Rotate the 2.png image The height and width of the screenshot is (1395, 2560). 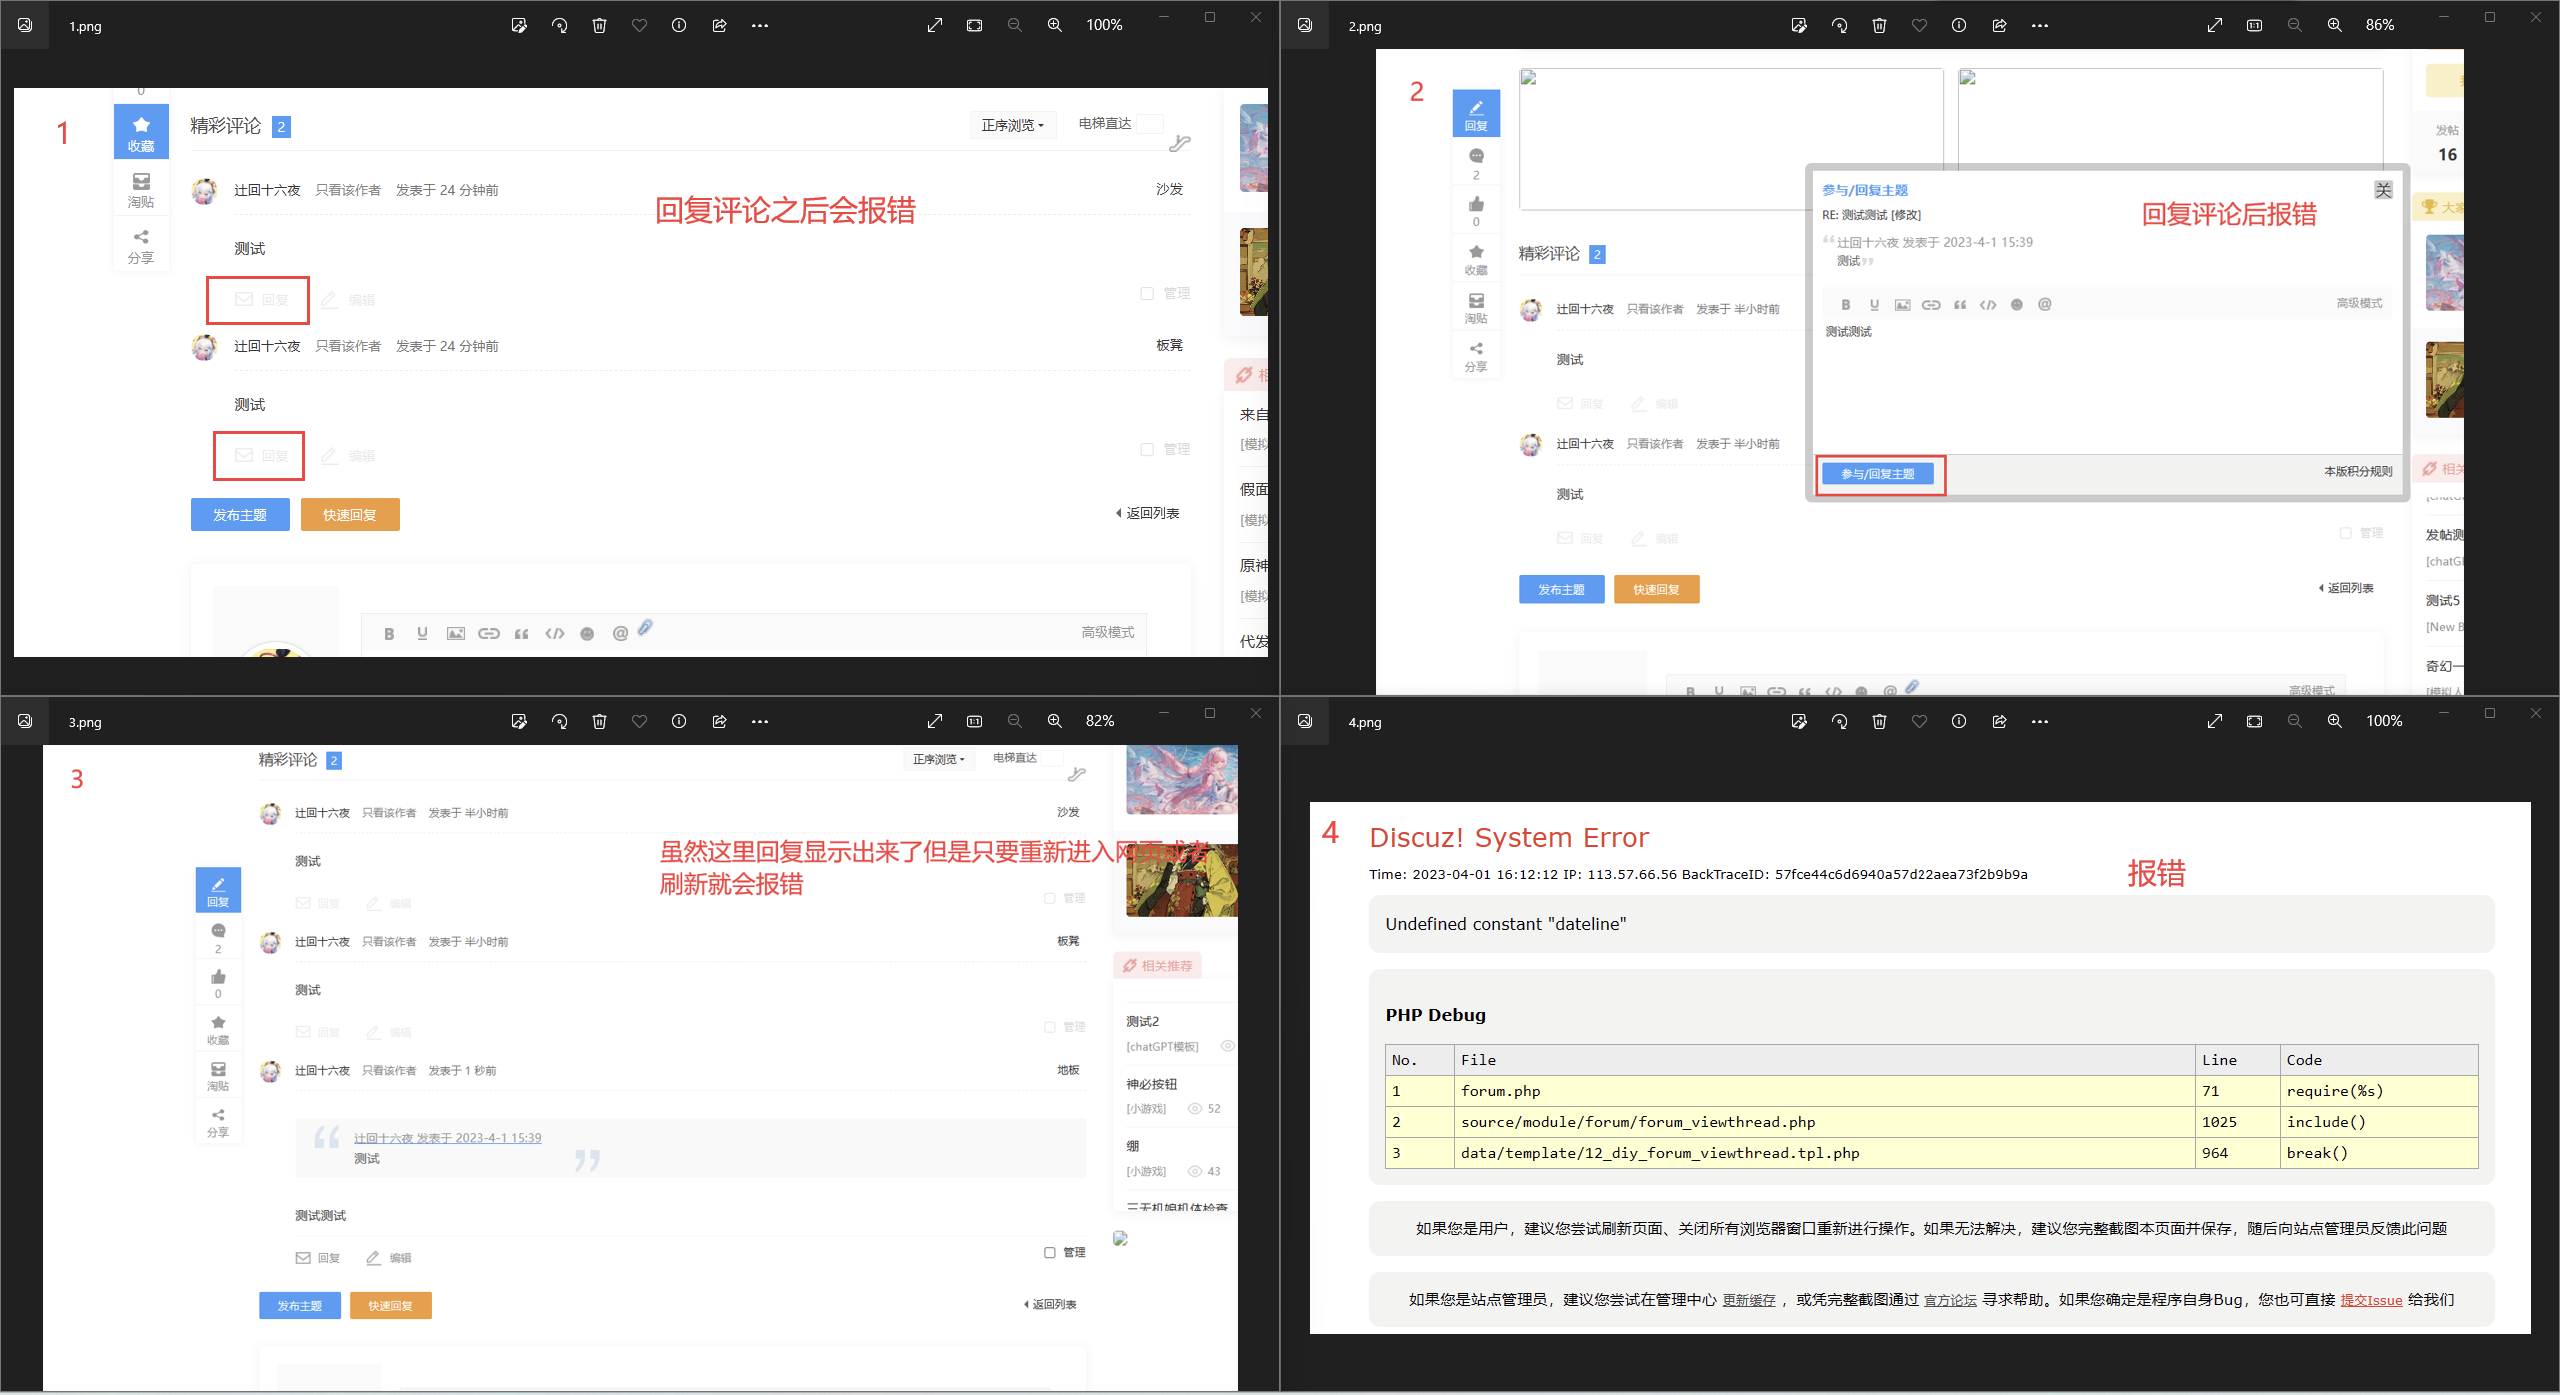(x=1839, y=26)
